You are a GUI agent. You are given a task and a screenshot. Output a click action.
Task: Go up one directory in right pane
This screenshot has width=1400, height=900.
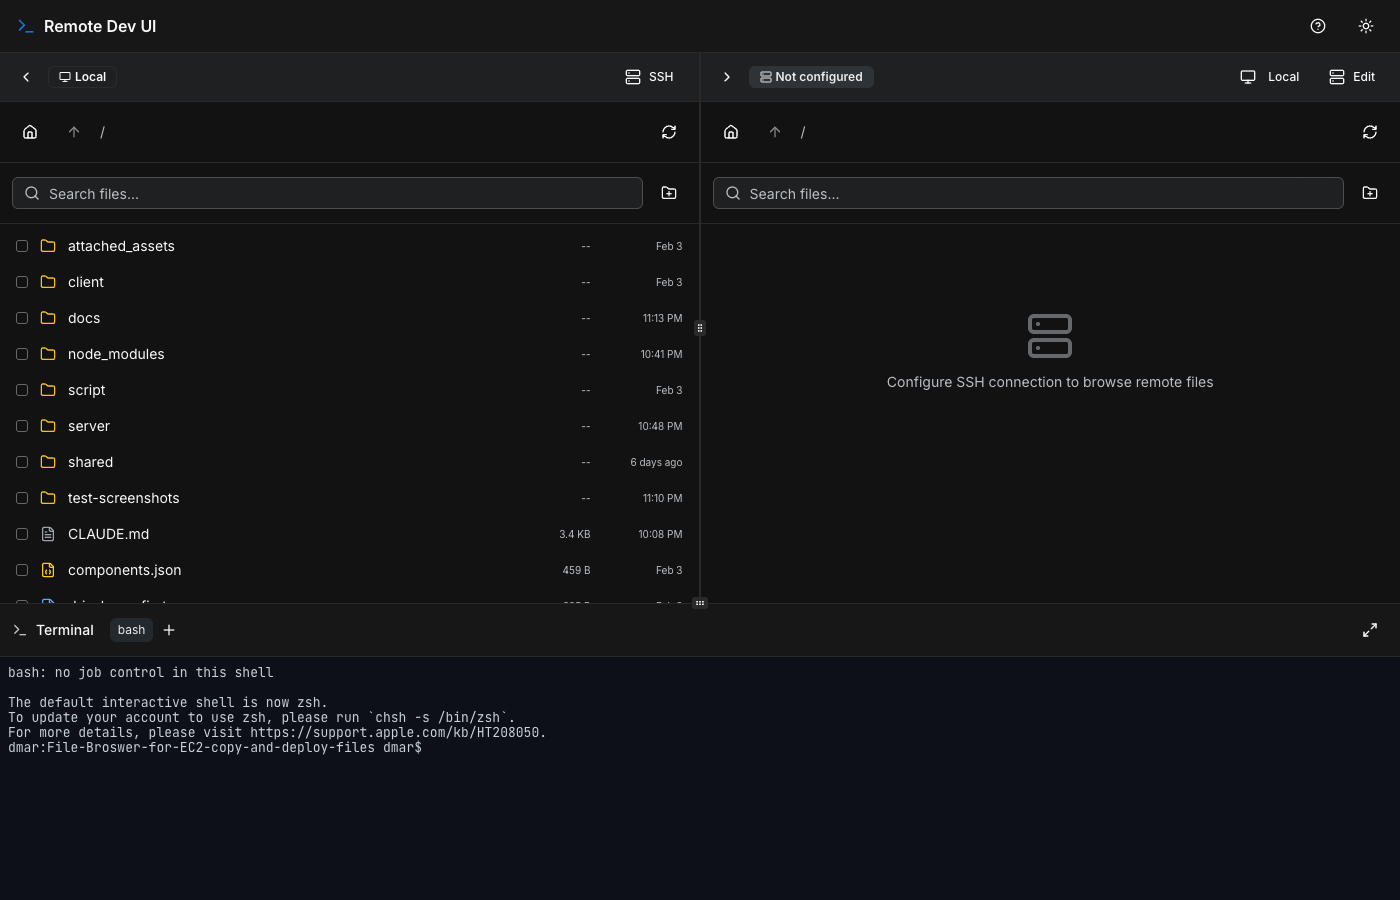point(775,132)
